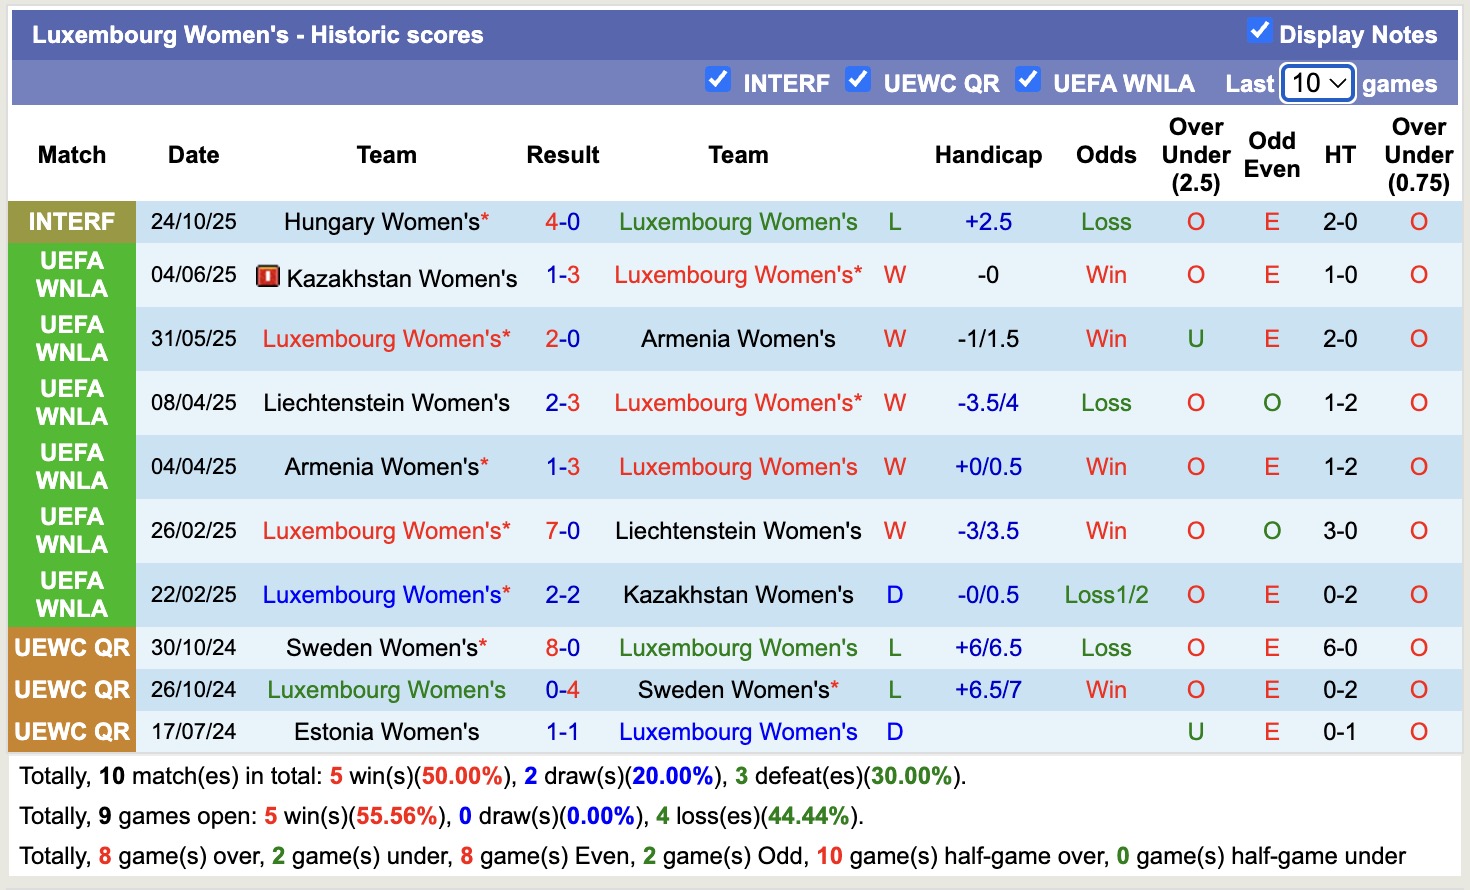Toggle the Display Notes checkbox
The image size is (1470, 890).
coord(1258,31)
